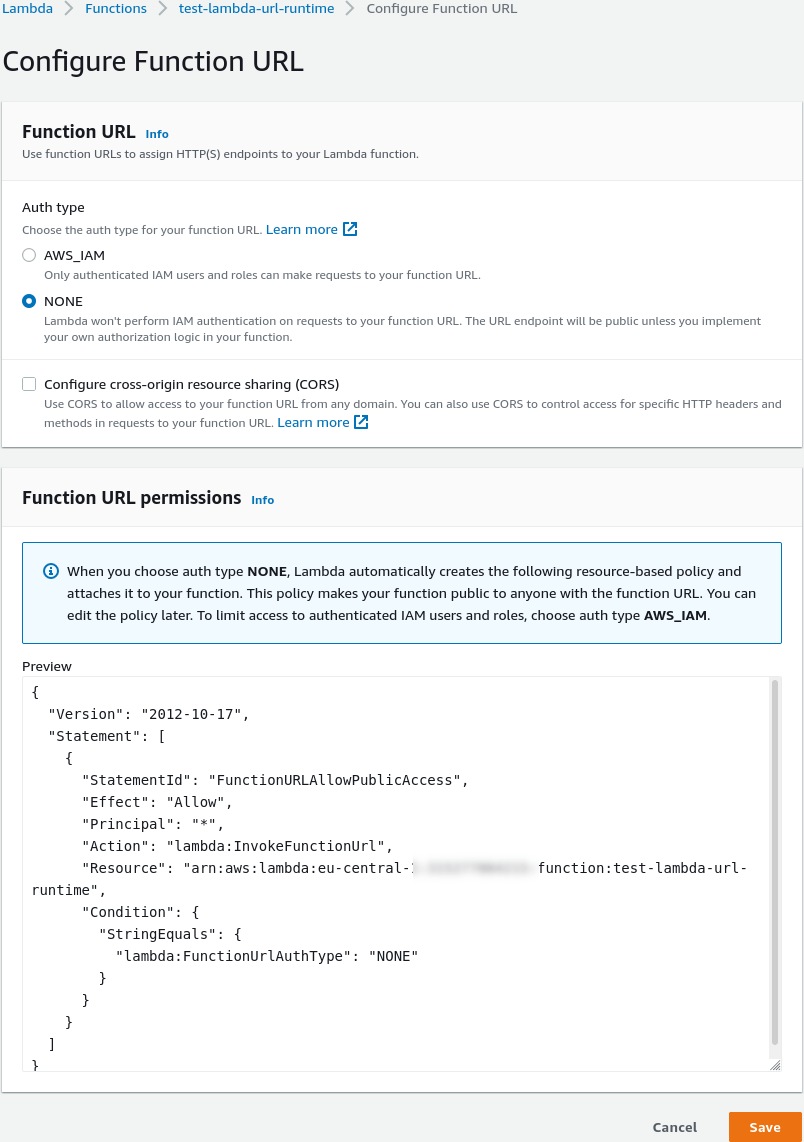This screenshot has width=804, height=1142.
Task: Click the policy preview vertical scrollbar
Action: click(x=775, y=863)
